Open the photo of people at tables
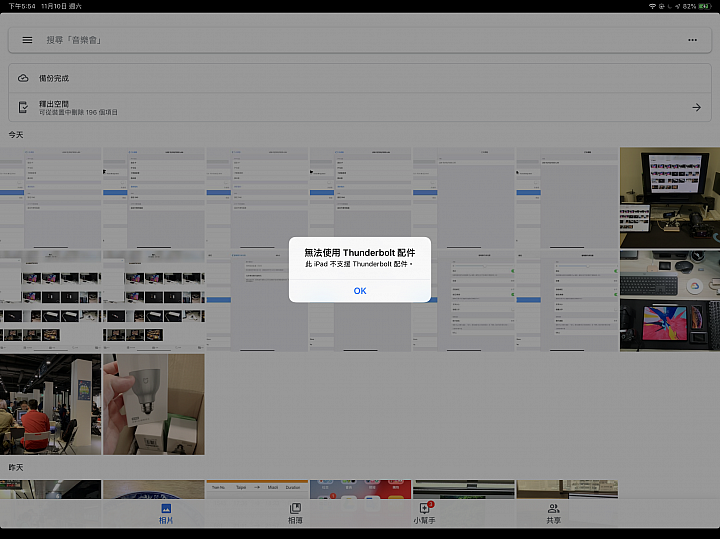Screen dimensions: 720x539 pyautogui.click(x=51, y=404)
